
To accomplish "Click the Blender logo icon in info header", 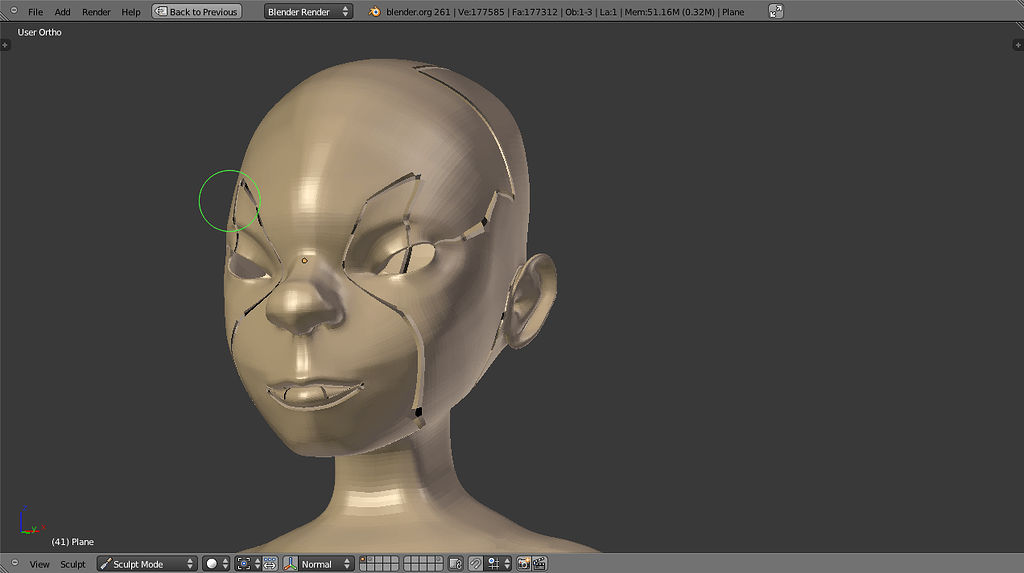I will pos(374,12).
